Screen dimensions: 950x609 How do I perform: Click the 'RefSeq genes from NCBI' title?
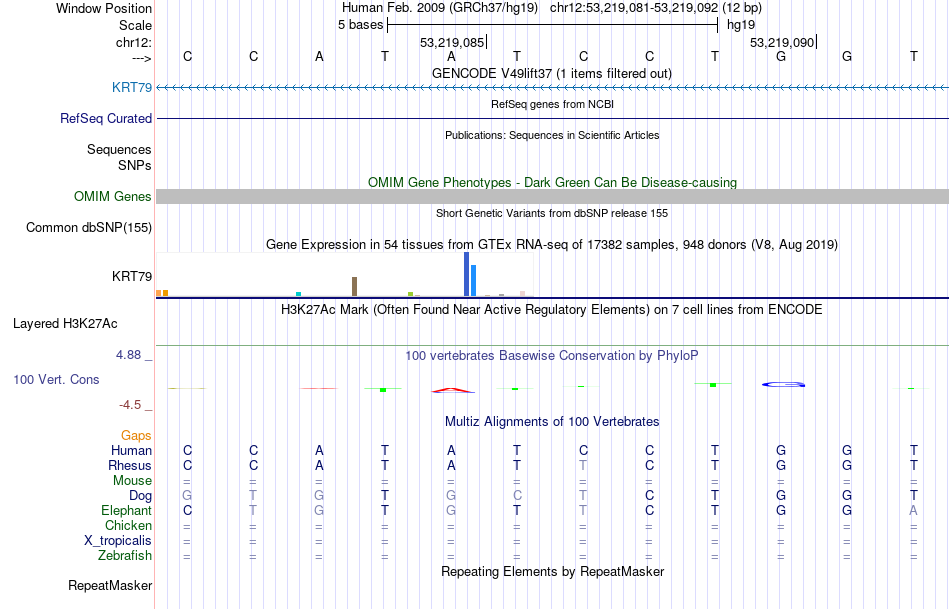coord(552,104)
